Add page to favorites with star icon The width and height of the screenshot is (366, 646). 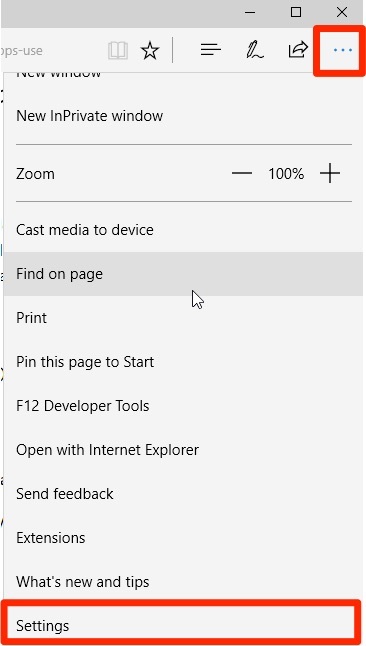click(150, 51)
